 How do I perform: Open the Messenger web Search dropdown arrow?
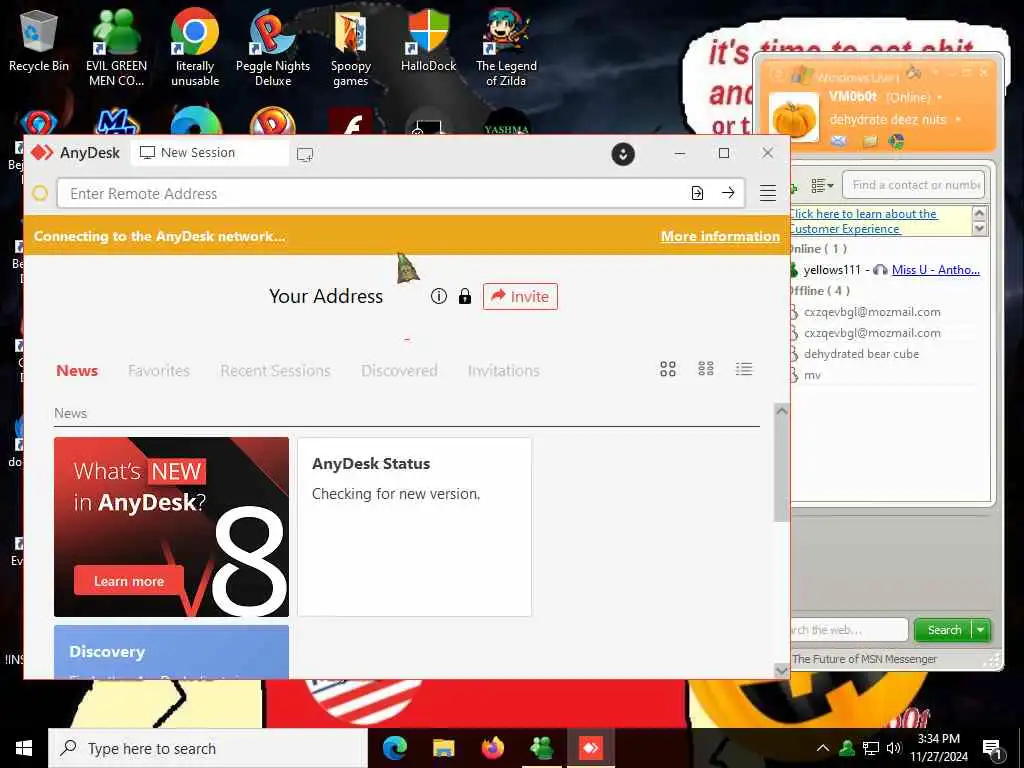pos(981,630)
